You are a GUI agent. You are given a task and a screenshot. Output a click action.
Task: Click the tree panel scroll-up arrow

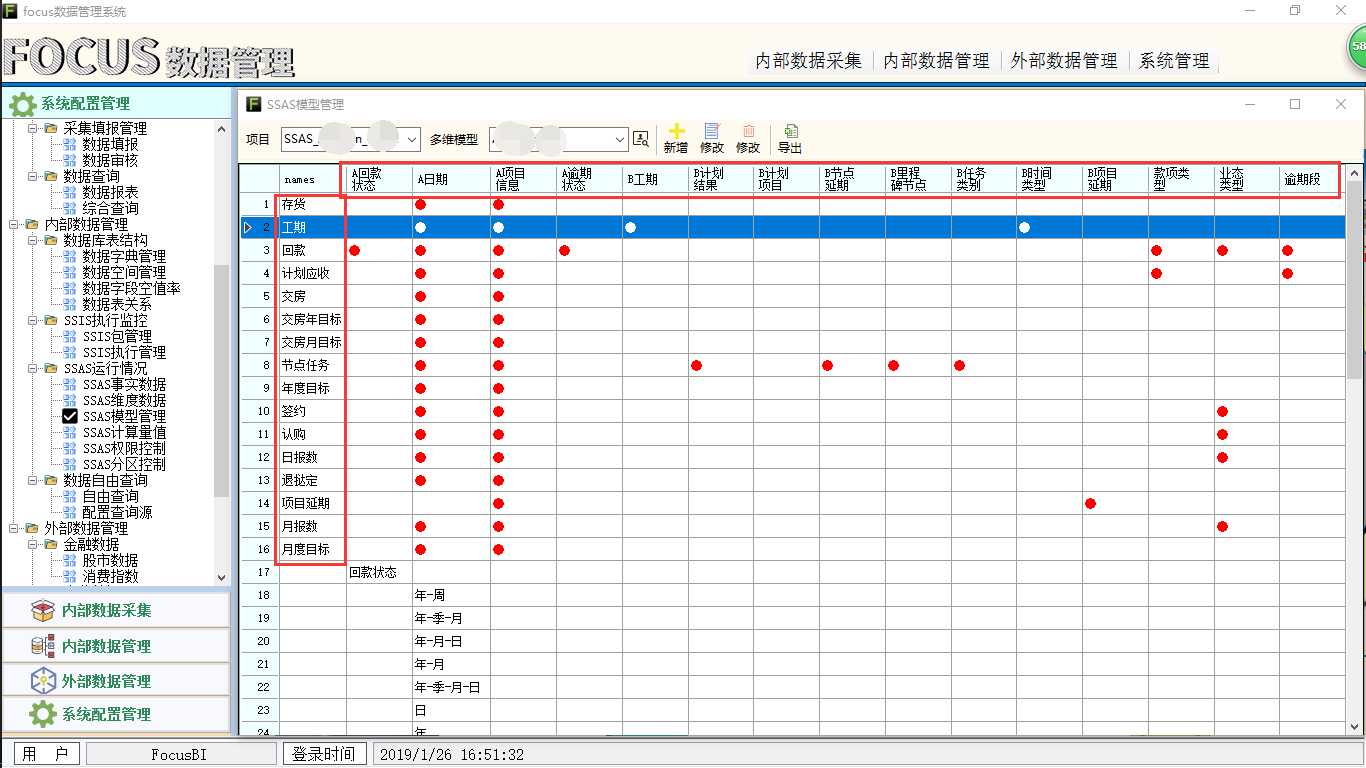pyautogui.click(x=221, y=128)
